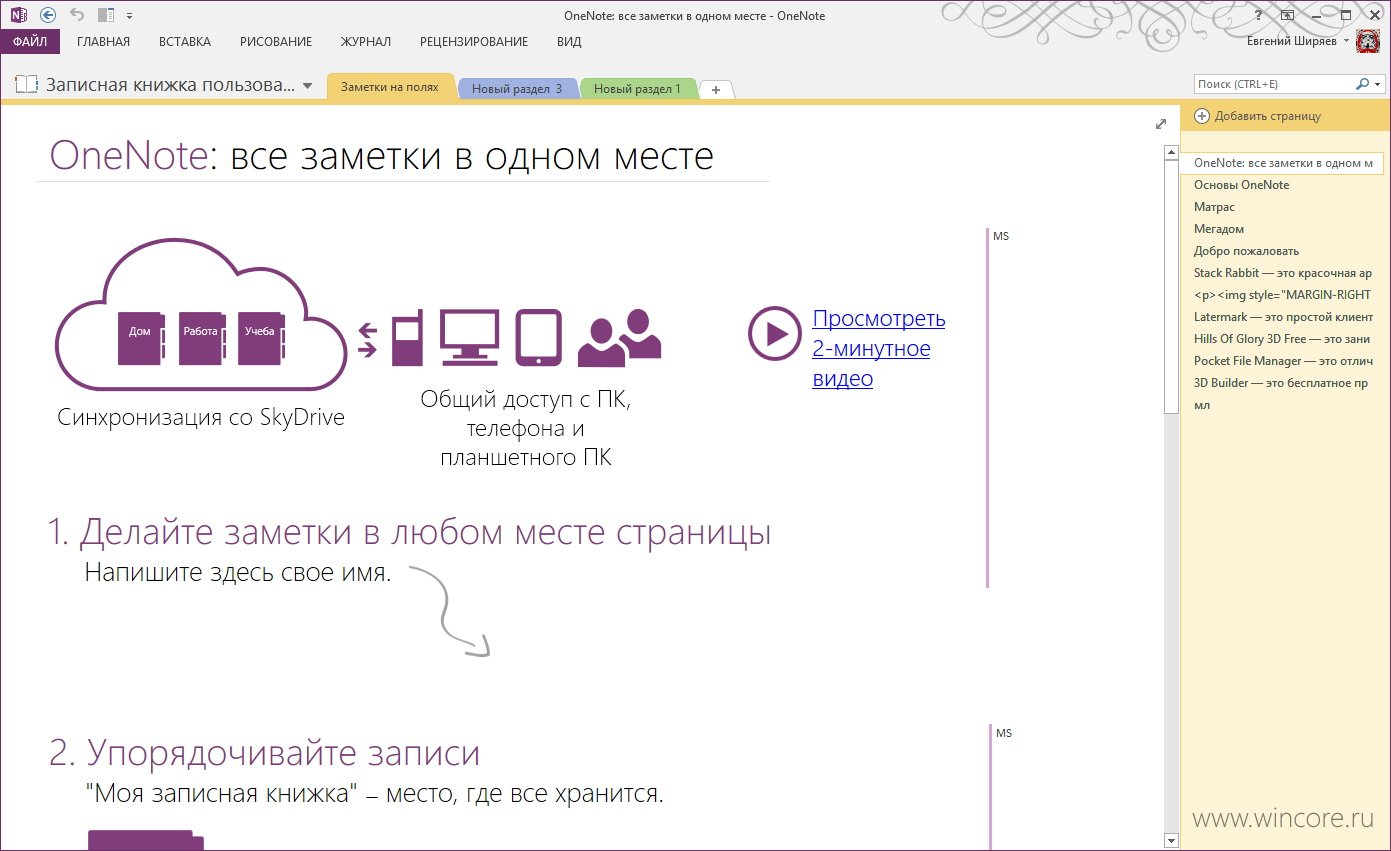Click the OneNote application logo icon

pyautogui.click(x=18, y=15)
